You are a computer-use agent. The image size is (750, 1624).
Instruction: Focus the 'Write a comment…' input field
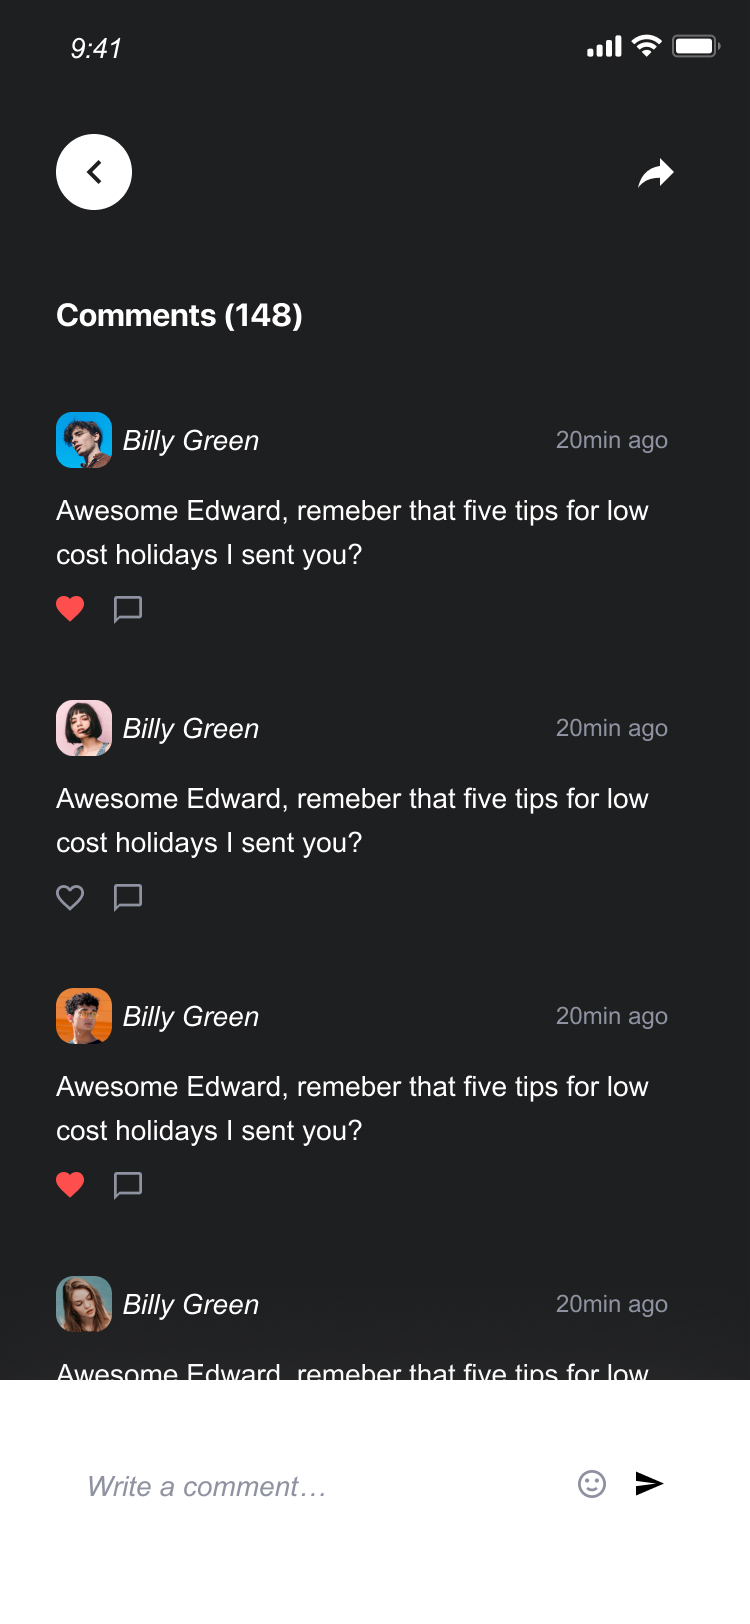click(x=300, y=1486)
